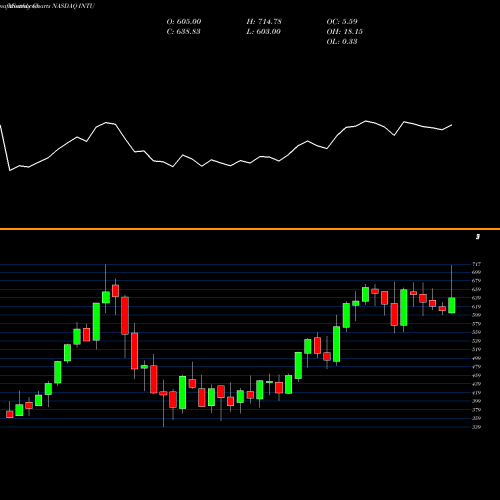Click the 399 price axis label
This screenshot has height=500, width=500.
(x=476, y=401)
